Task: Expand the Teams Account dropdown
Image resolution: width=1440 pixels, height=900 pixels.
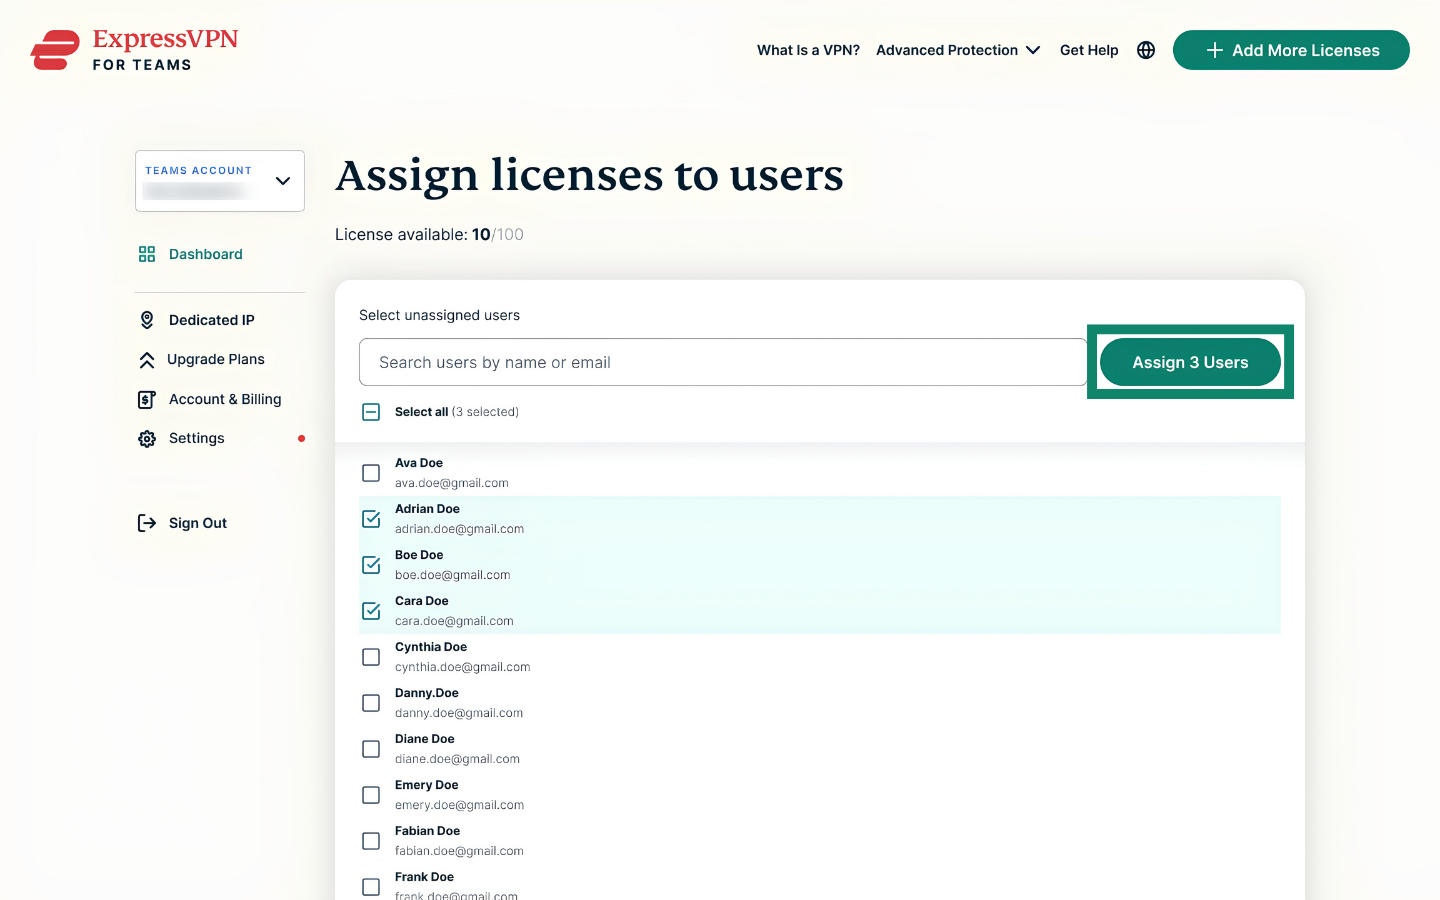Action: coord(220,181)
